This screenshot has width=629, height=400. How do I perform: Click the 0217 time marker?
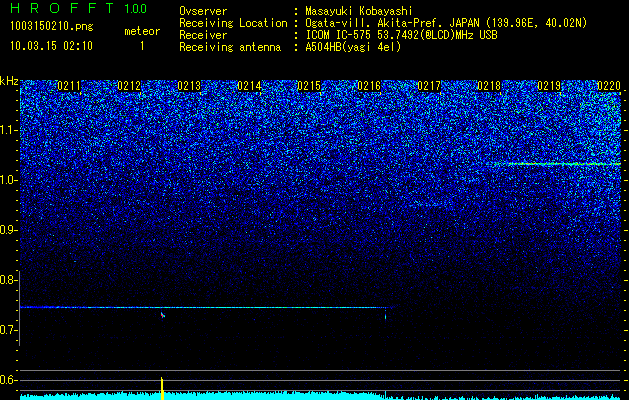click(x=429, y=86)
